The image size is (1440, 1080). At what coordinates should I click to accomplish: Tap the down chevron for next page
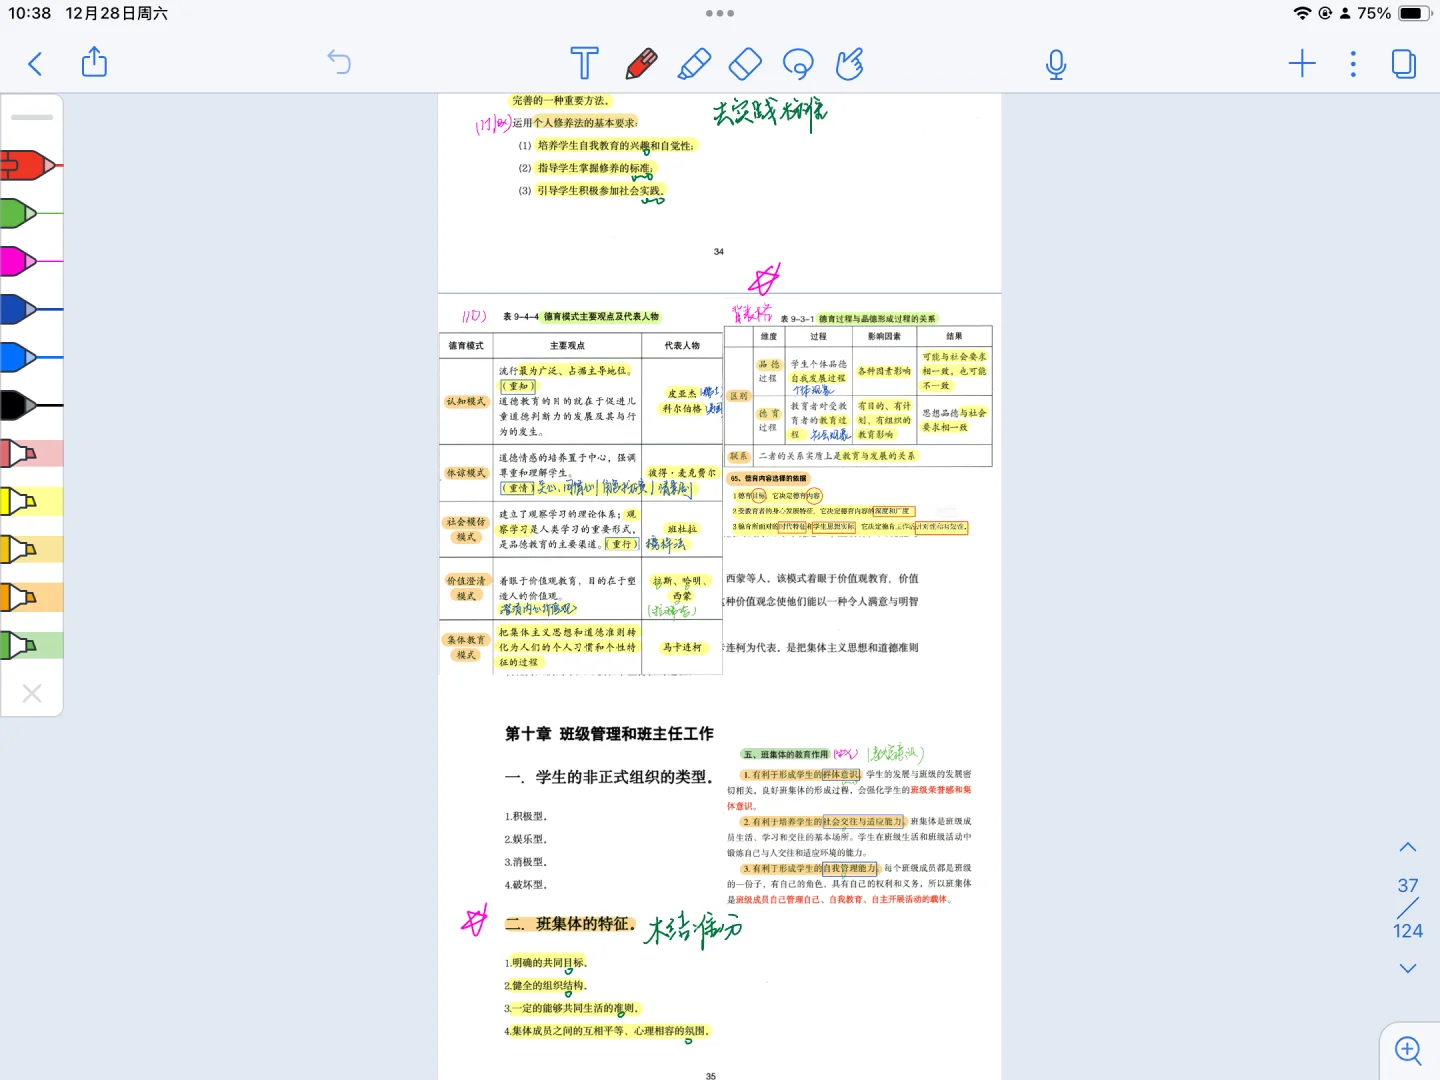(1407, 968)
